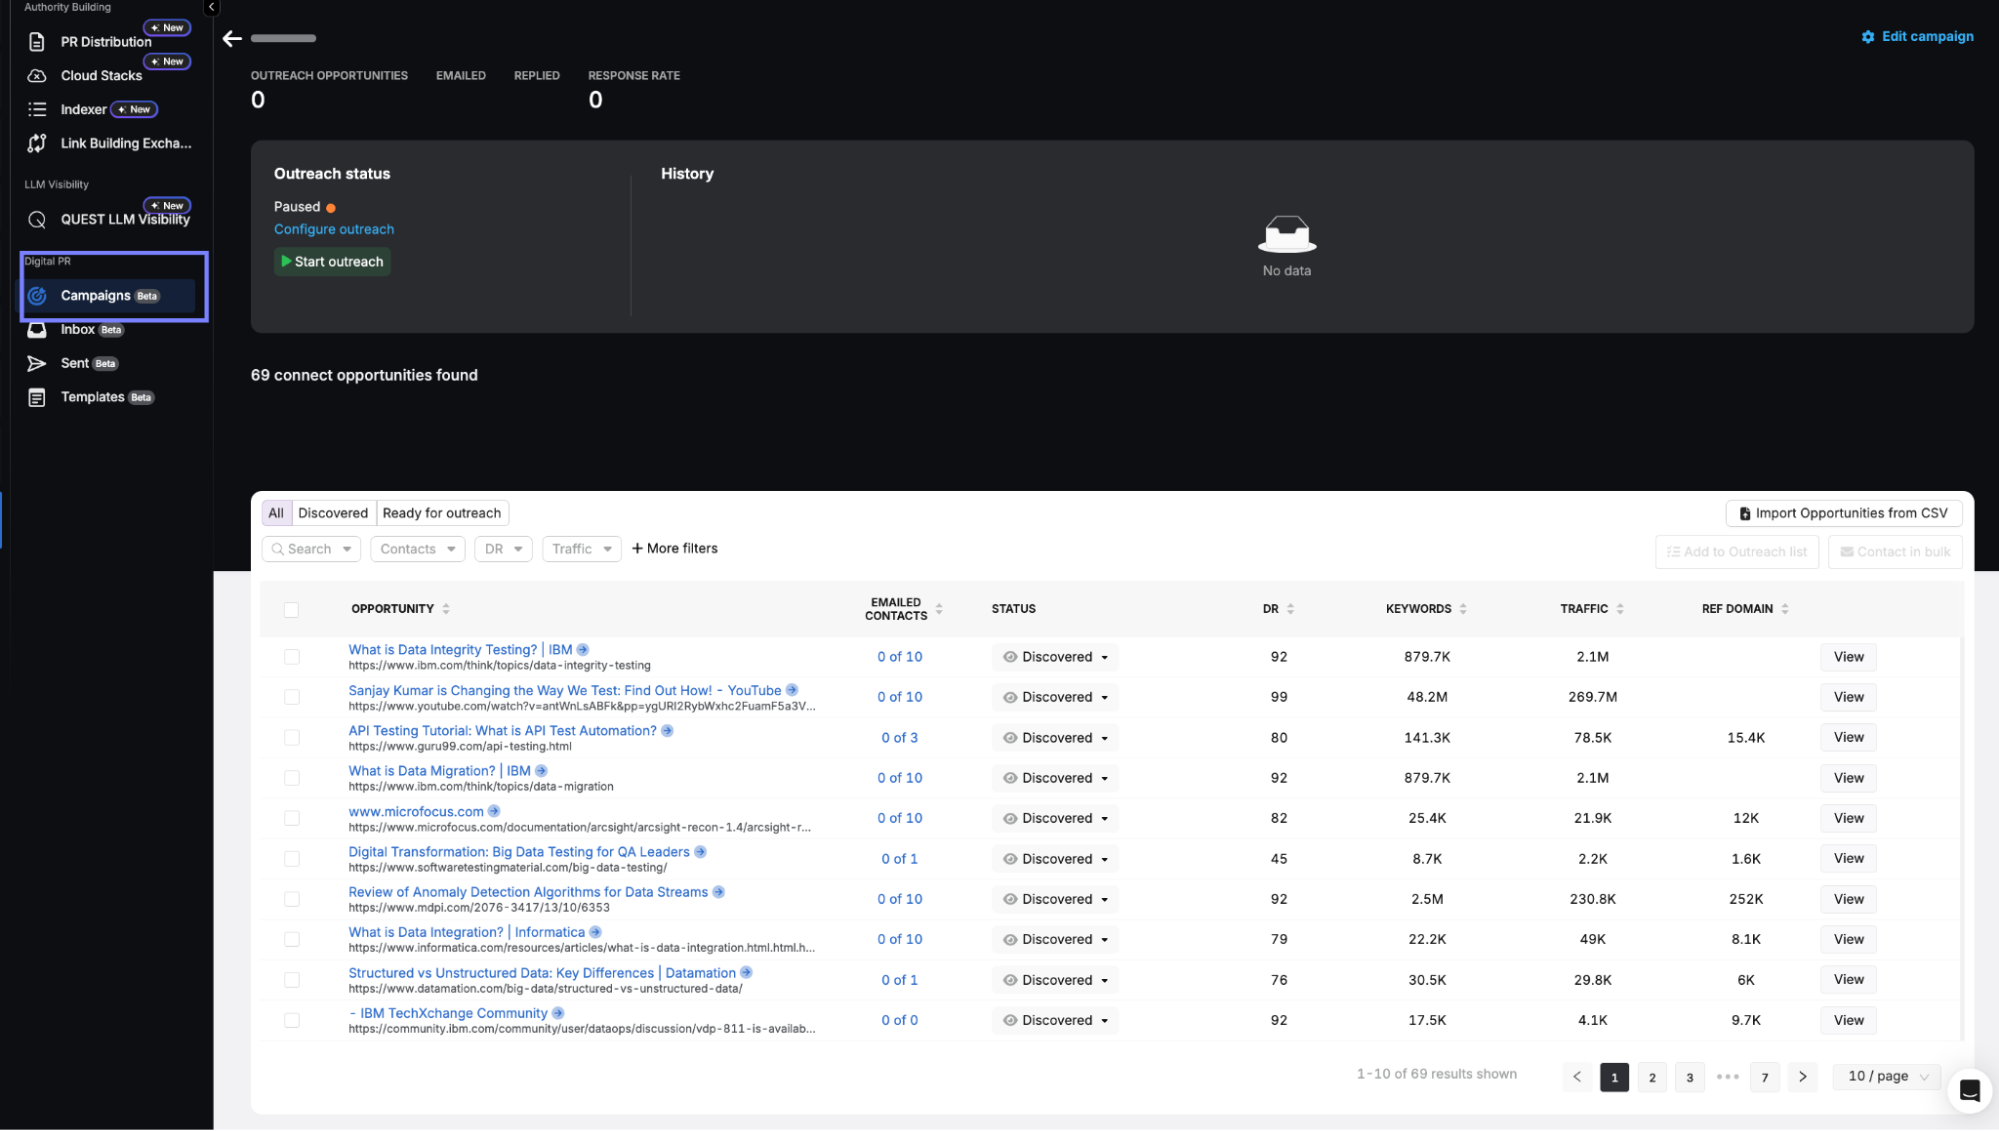Select the Inbox Beta sidebar item
Viewport: 1999px width, 1131px height.
[x=78, y=329]
